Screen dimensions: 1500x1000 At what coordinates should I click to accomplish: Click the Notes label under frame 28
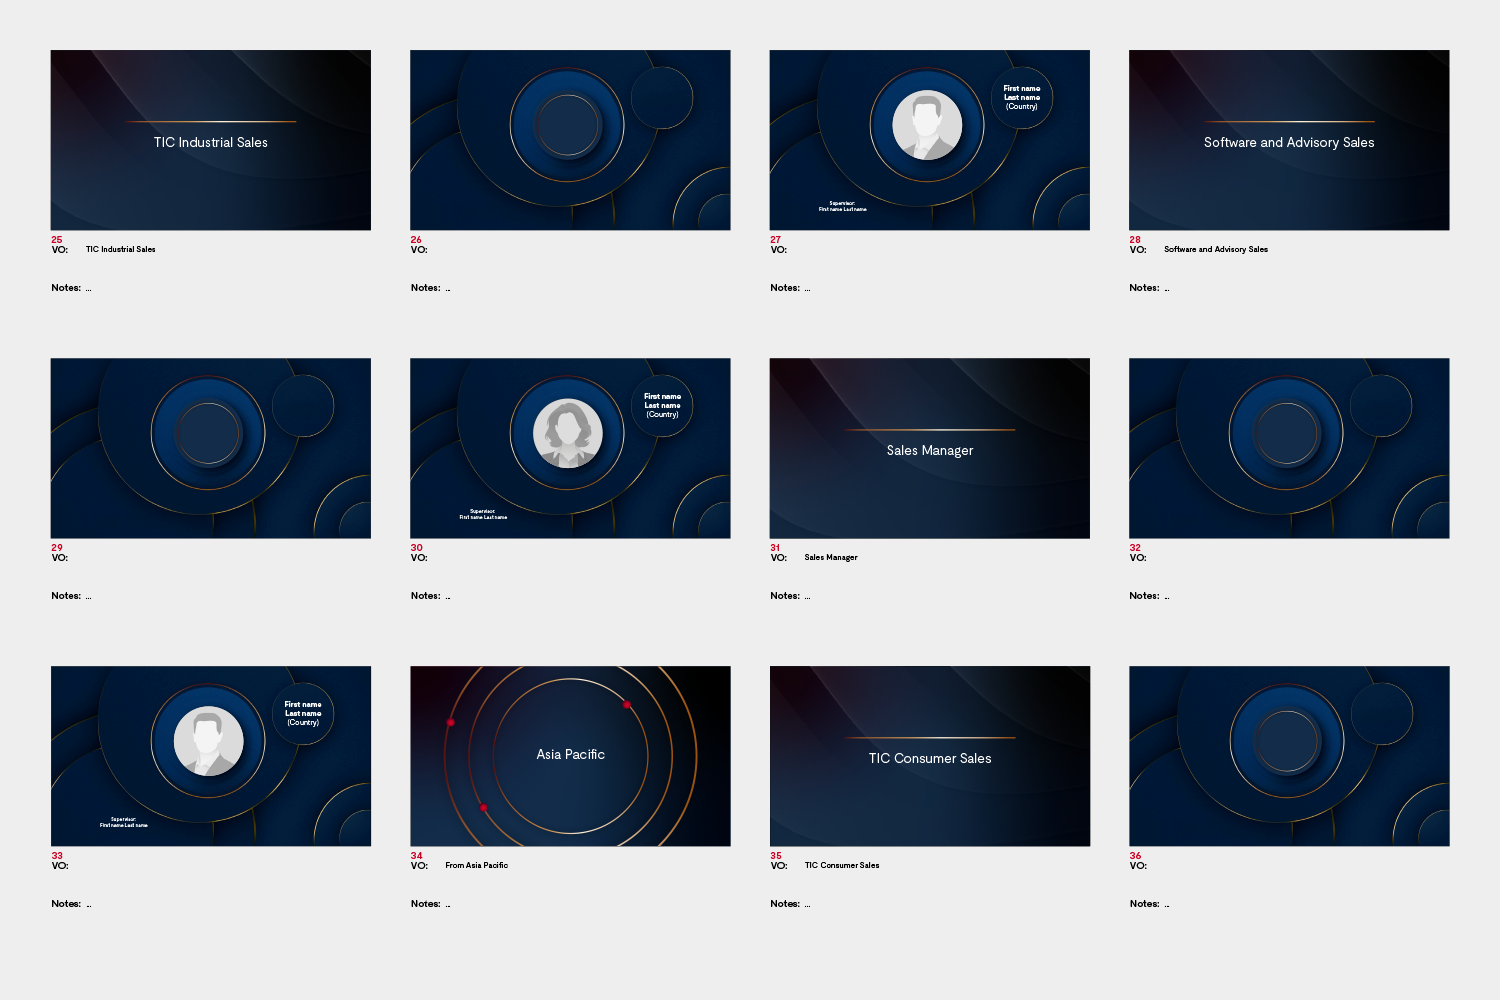[1144, 288]
